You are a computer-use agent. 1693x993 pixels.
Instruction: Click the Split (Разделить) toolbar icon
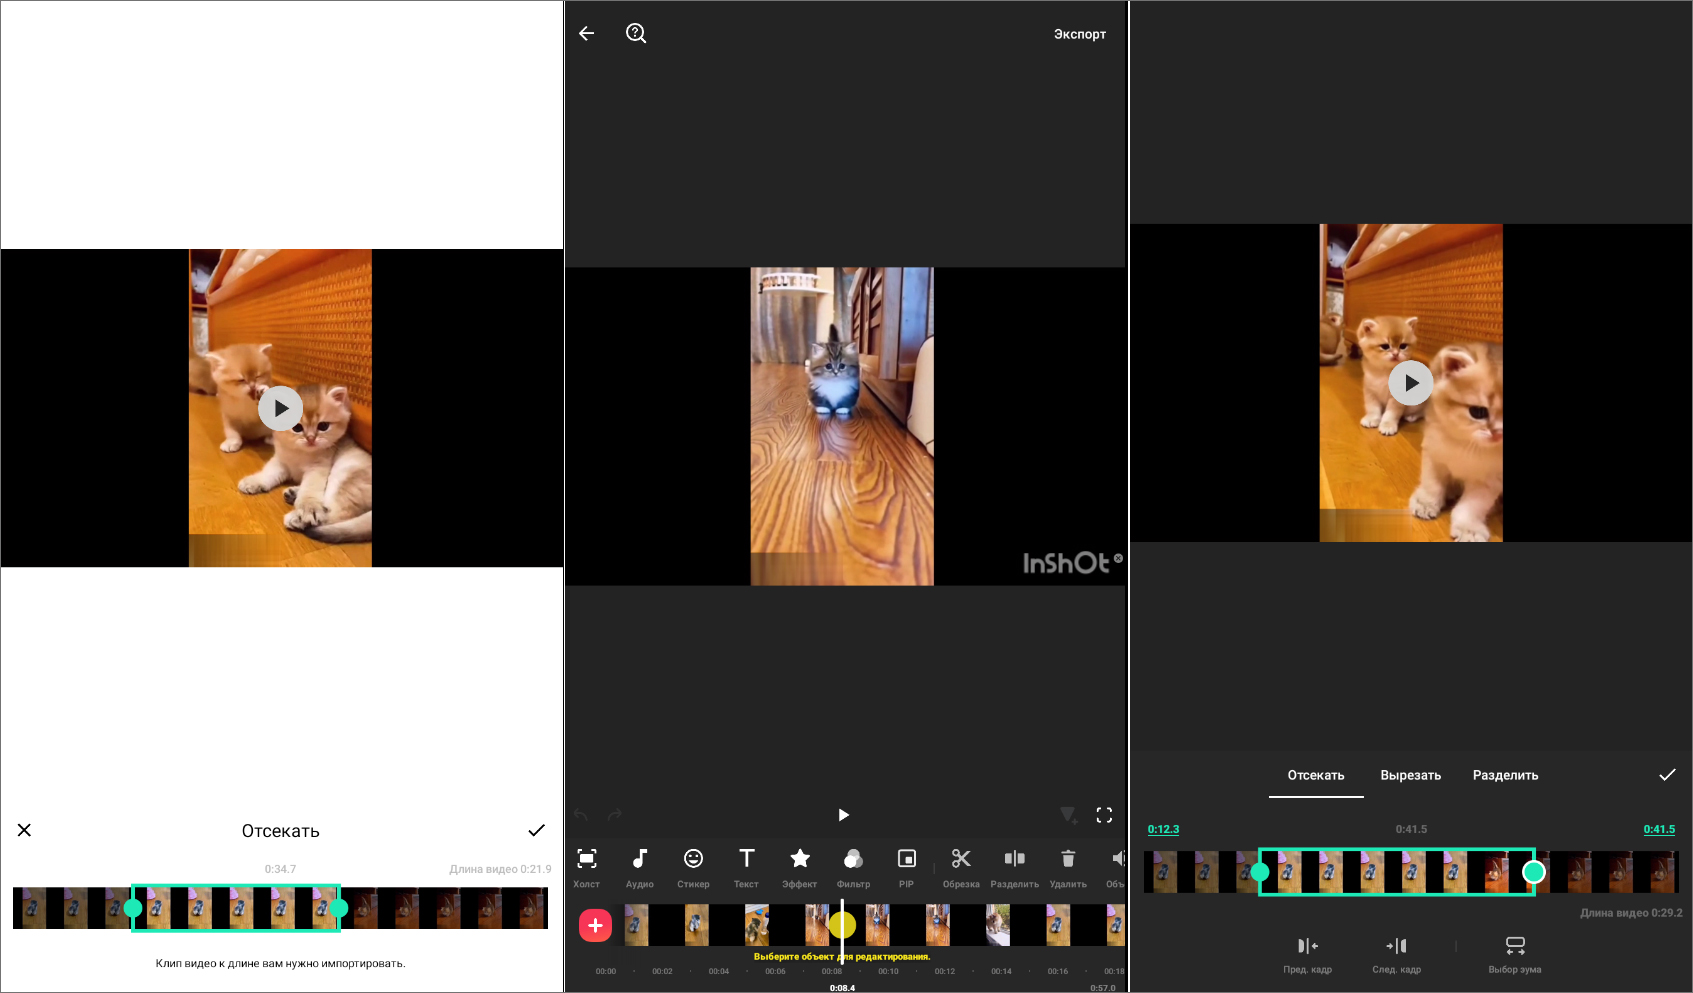[1014, 866]
